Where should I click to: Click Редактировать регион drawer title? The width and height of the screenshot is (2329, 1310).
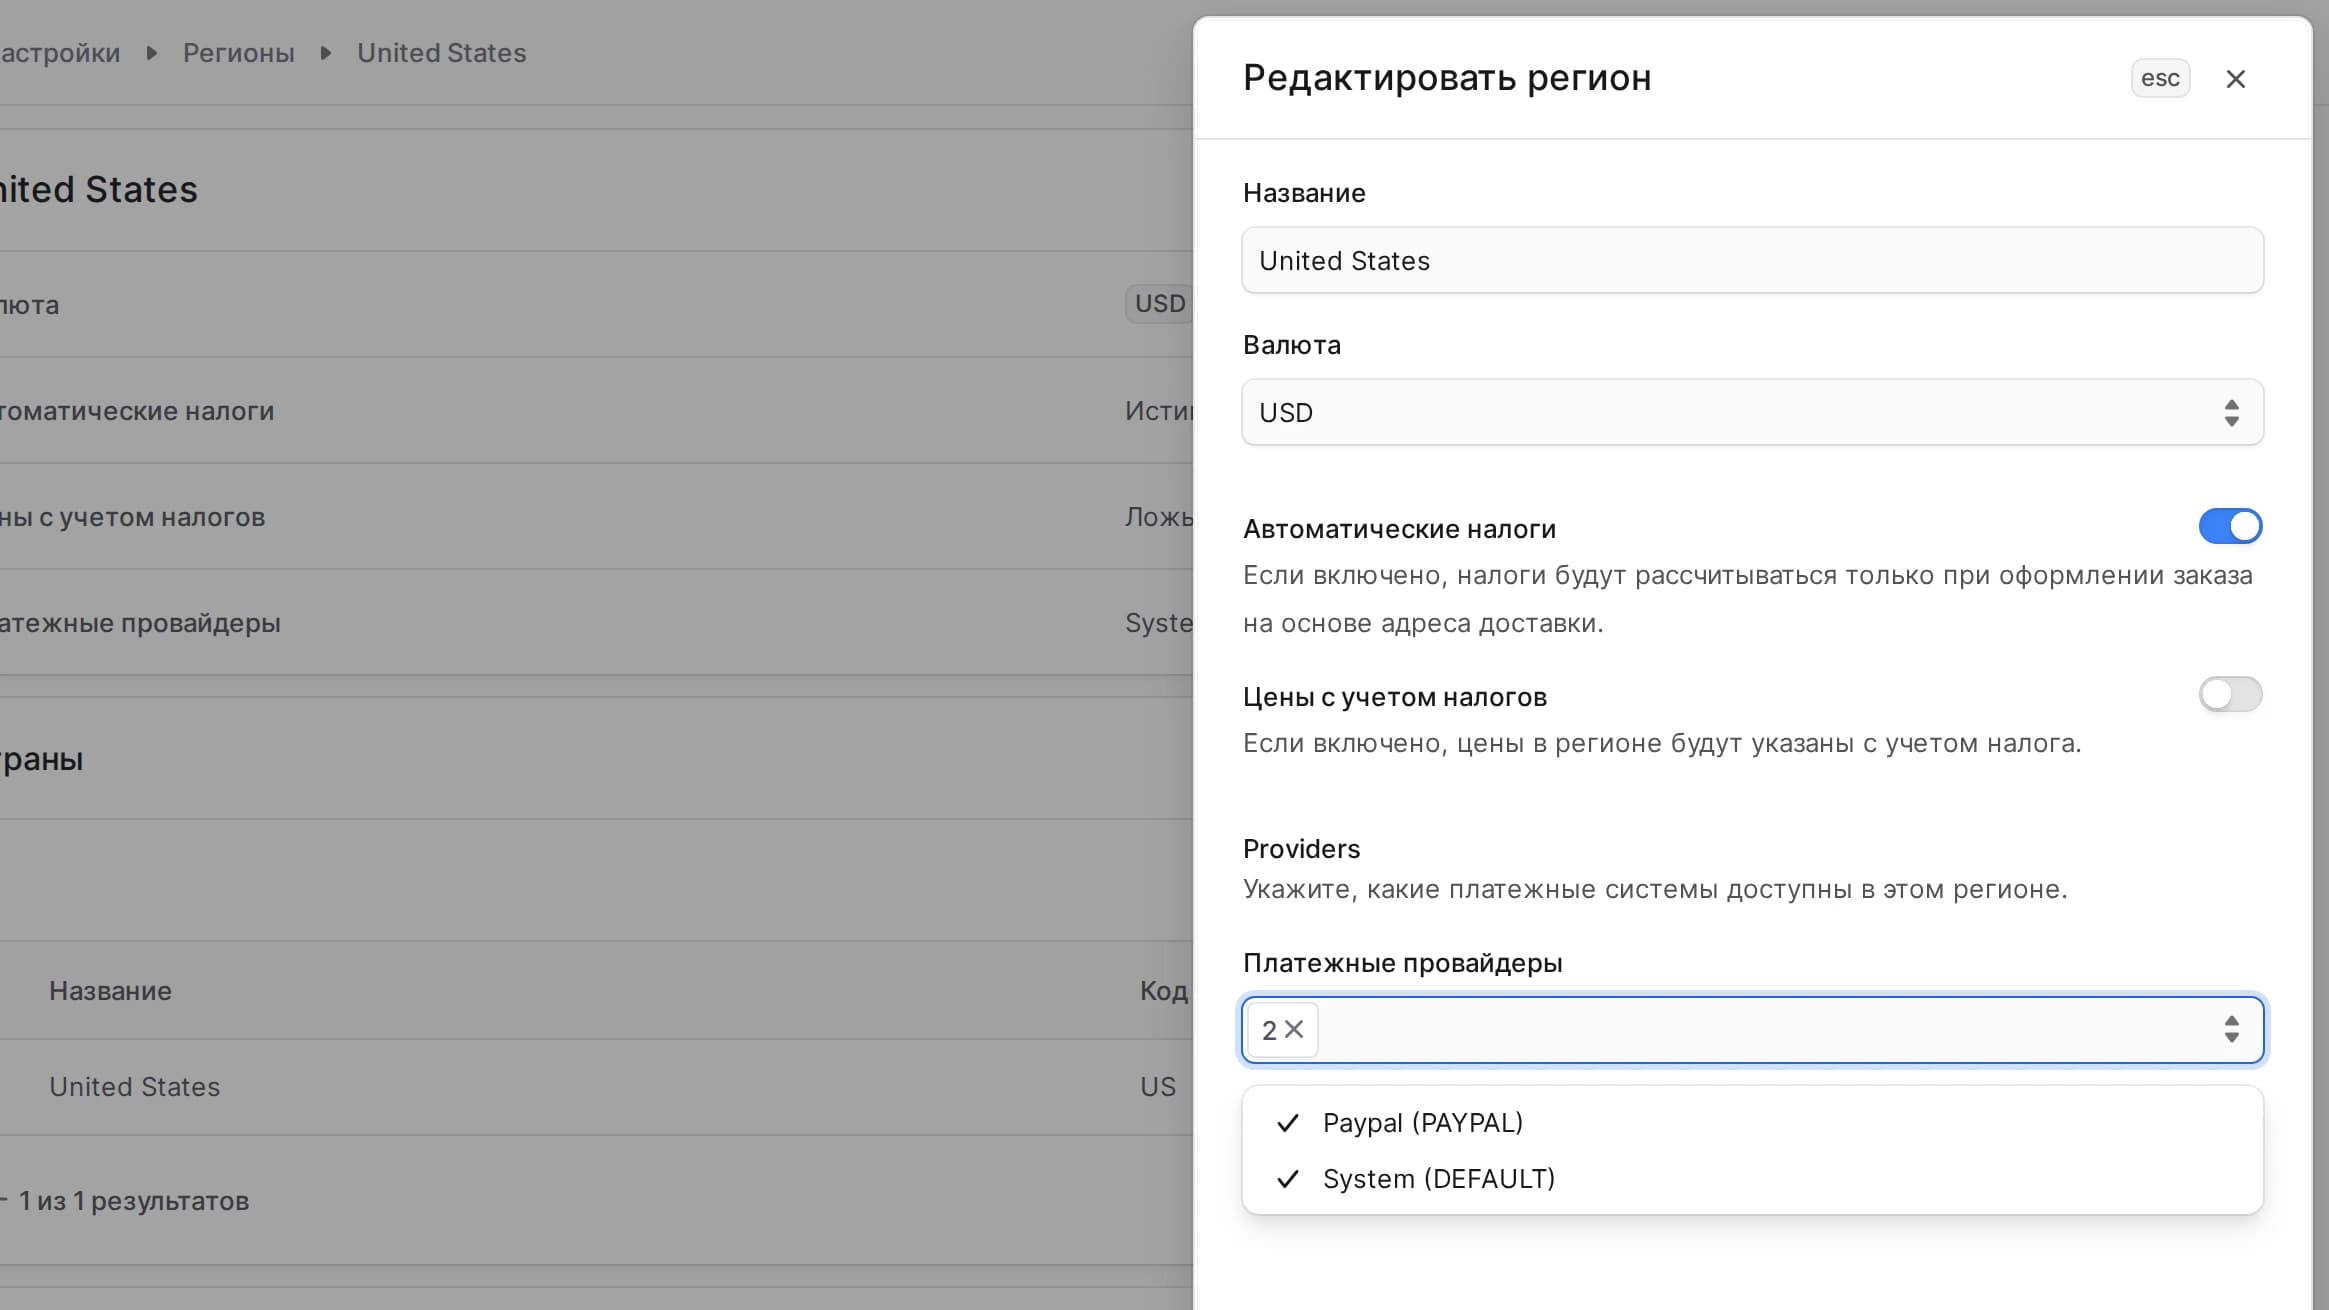pos(1447,78)
